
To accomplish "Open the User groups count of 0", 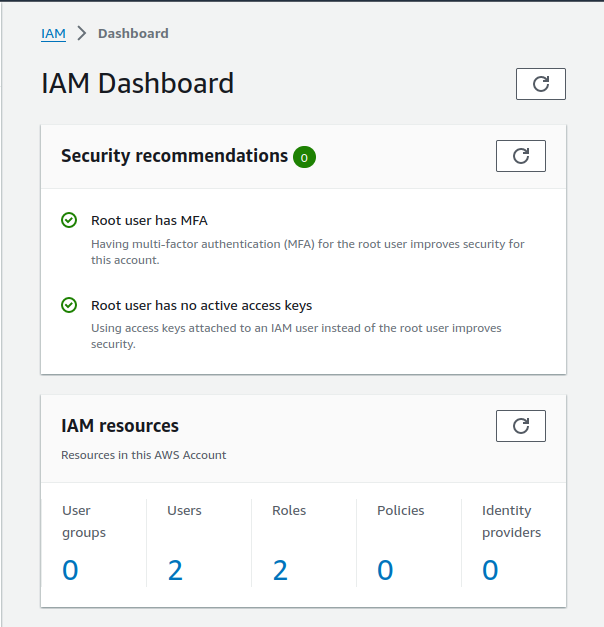I will point(70,570).
